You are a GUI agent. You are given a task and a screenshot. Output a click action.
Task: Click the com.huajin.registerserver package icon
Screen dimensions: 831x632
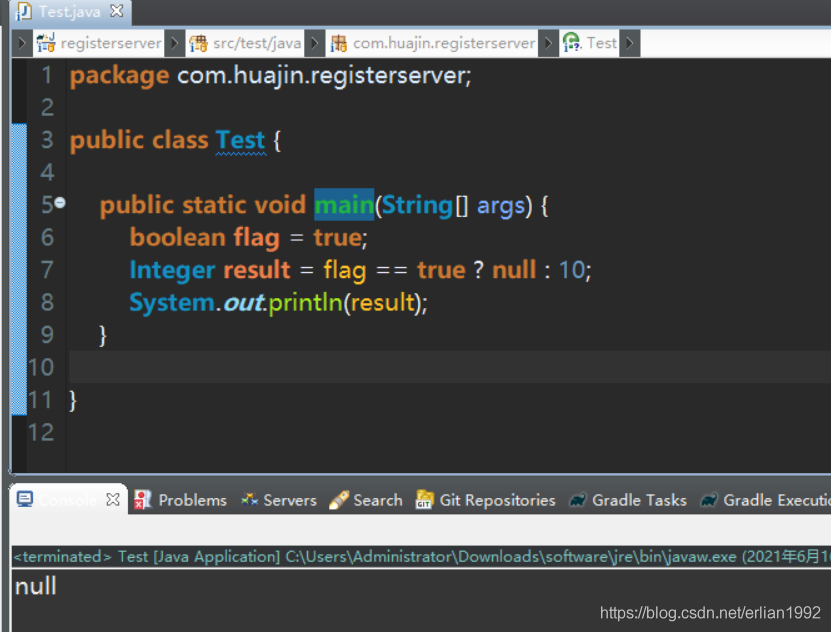(339, 43)
